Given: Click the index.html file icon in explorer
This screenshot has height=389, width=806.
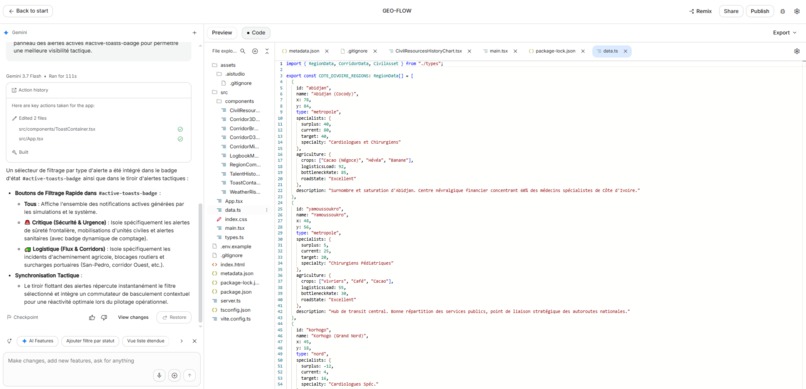Looking at the screenshot, I should pos(215,265).
